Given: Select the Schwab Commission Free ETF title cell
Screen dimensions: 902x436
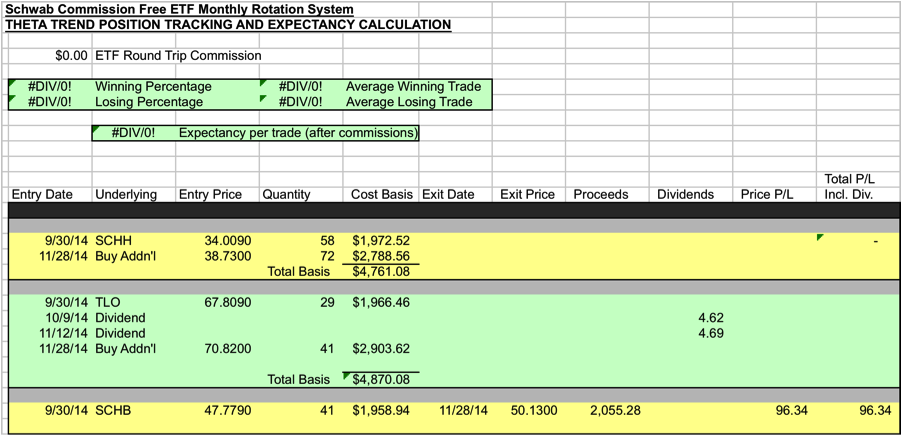Looking at the screenshot, I should point(179,10).
